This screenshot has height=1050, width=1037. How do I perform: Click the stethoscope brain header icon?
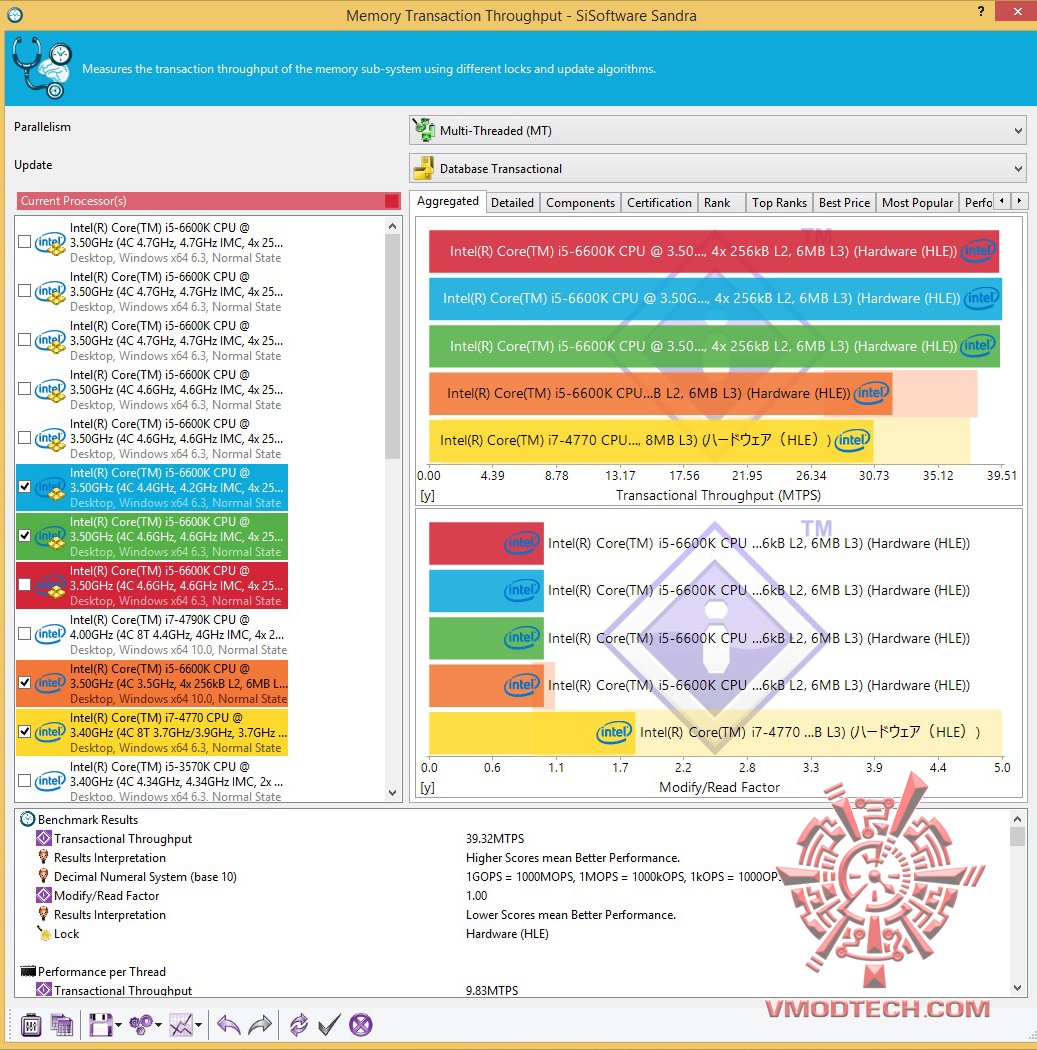tap(42, 68)
